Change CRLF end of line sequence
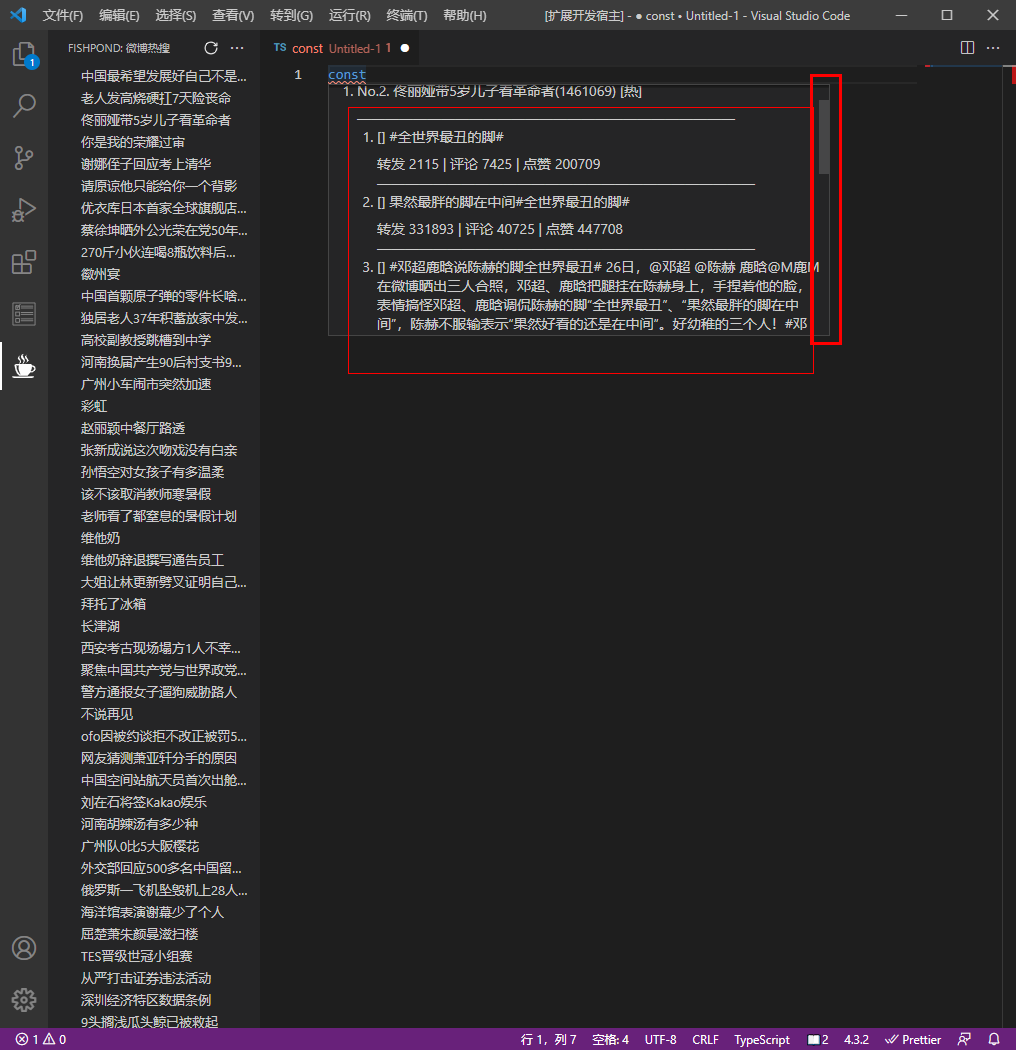Image resolution: width=1016 pixels, height=1050 pixels. [x=705, y=1039]
